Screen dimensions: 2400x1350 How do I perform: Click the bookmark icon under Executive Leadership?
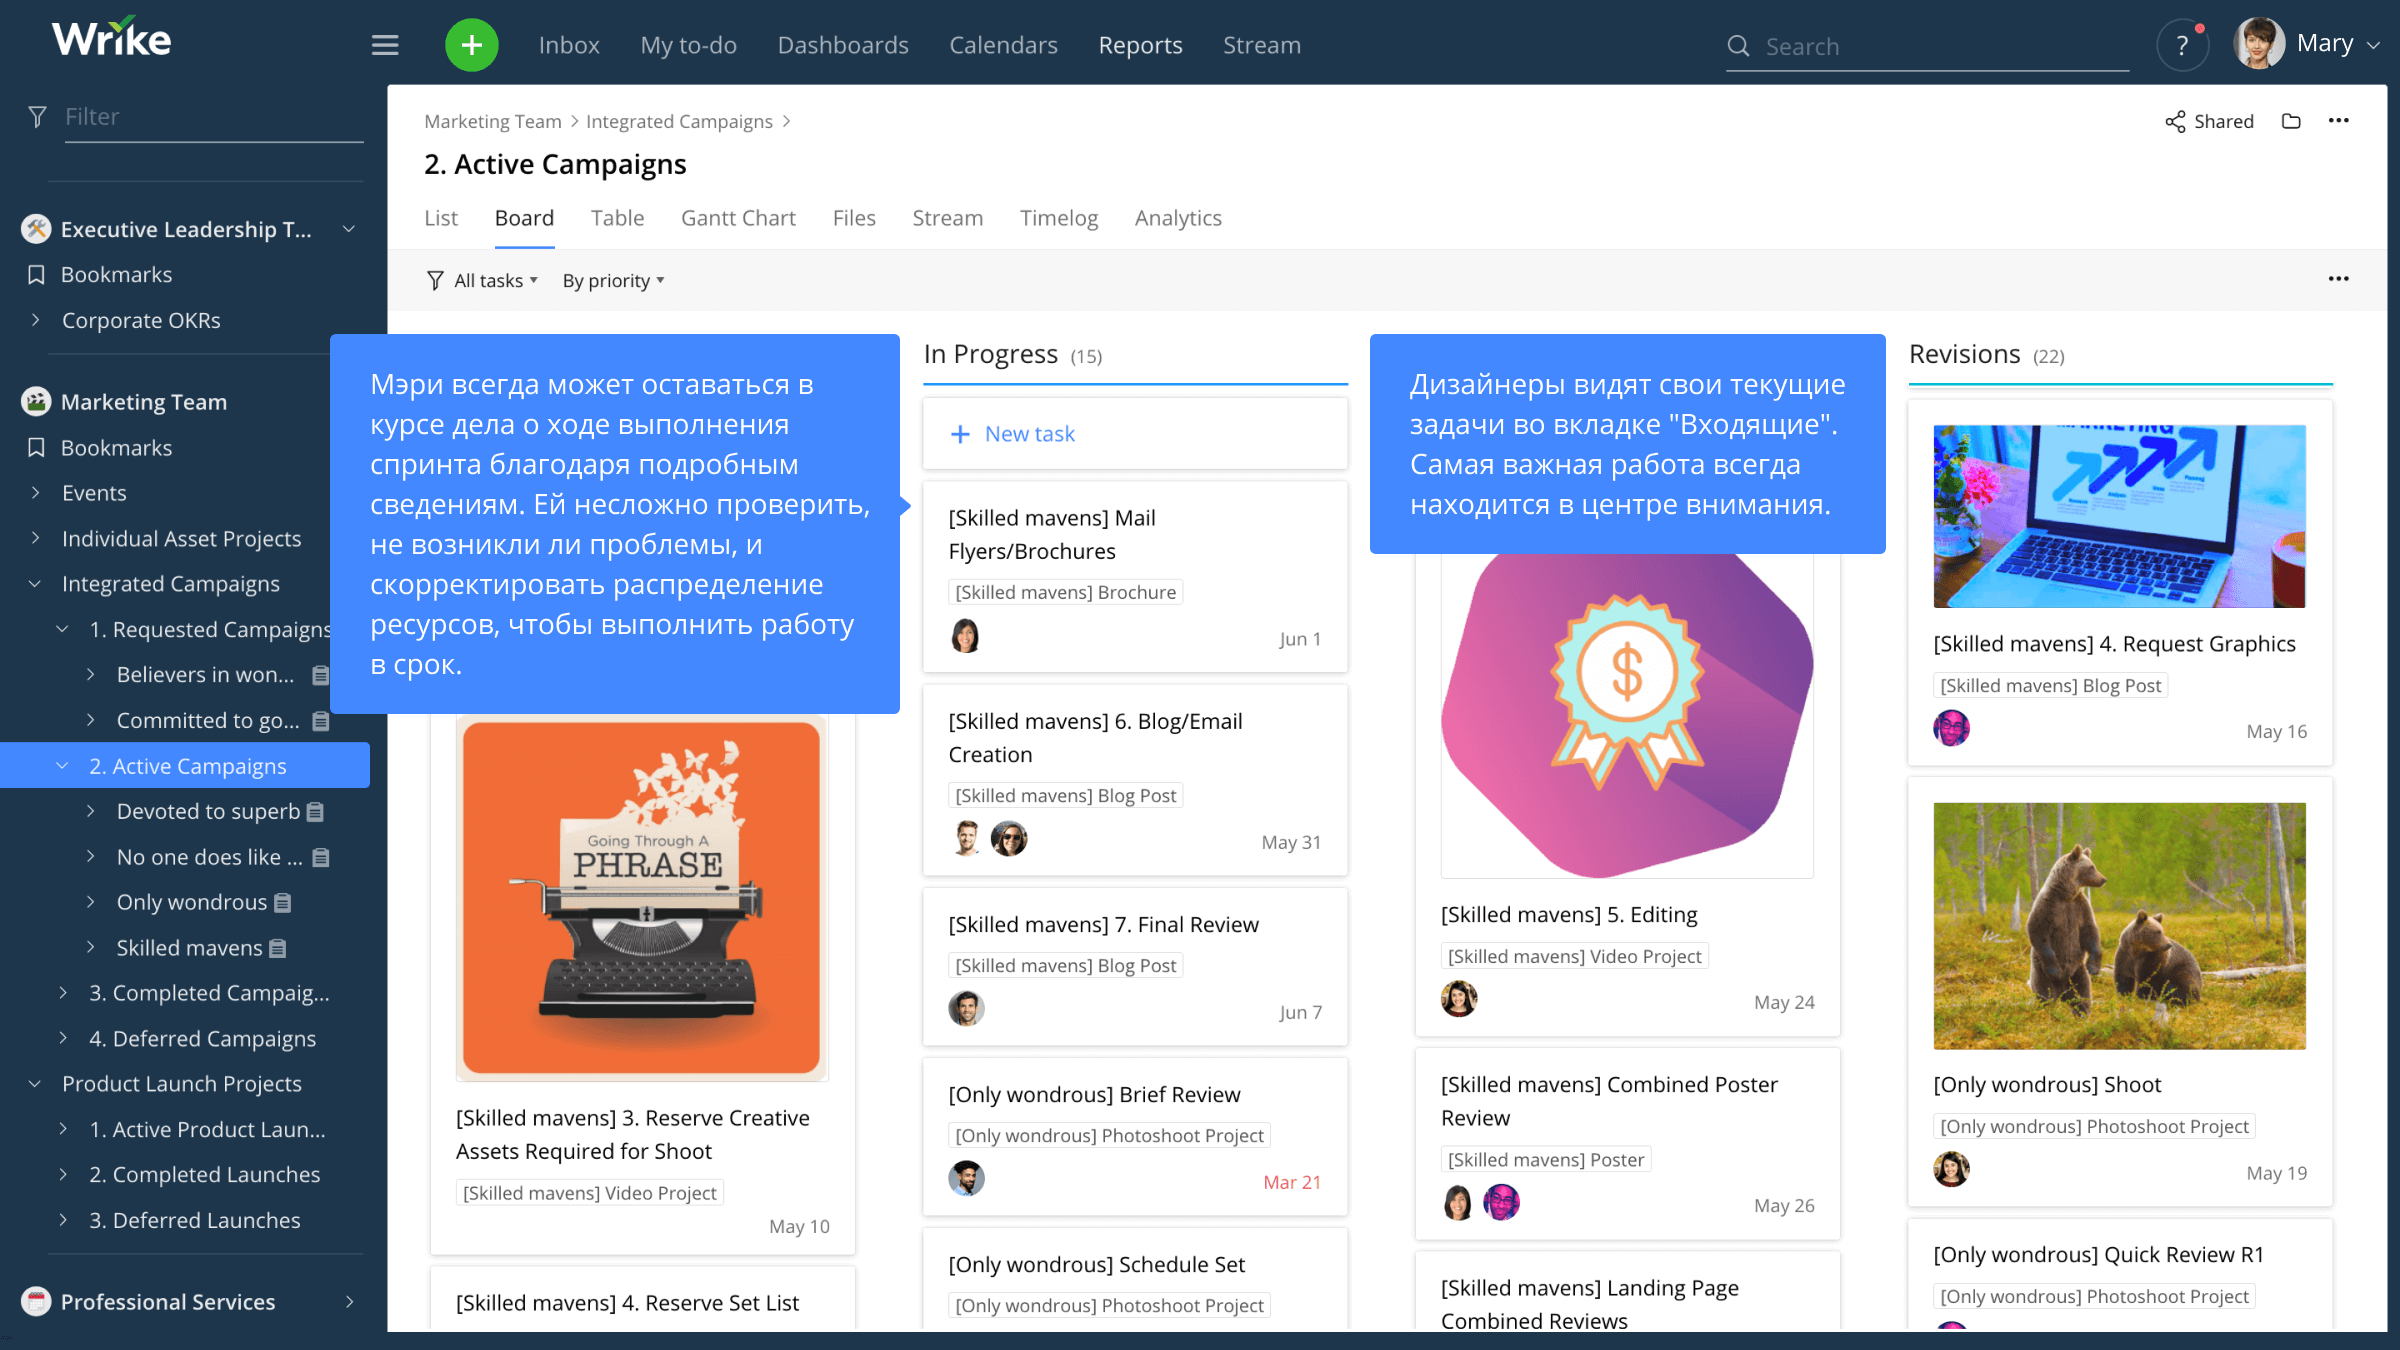36,275
